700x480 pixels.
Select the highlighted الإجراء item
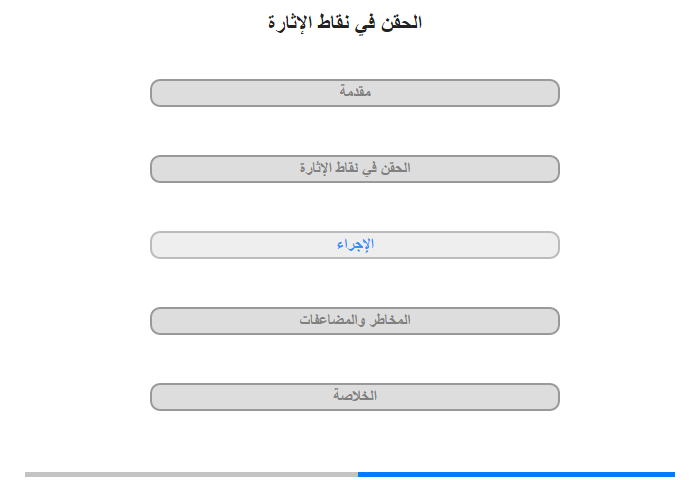(355, 245)
